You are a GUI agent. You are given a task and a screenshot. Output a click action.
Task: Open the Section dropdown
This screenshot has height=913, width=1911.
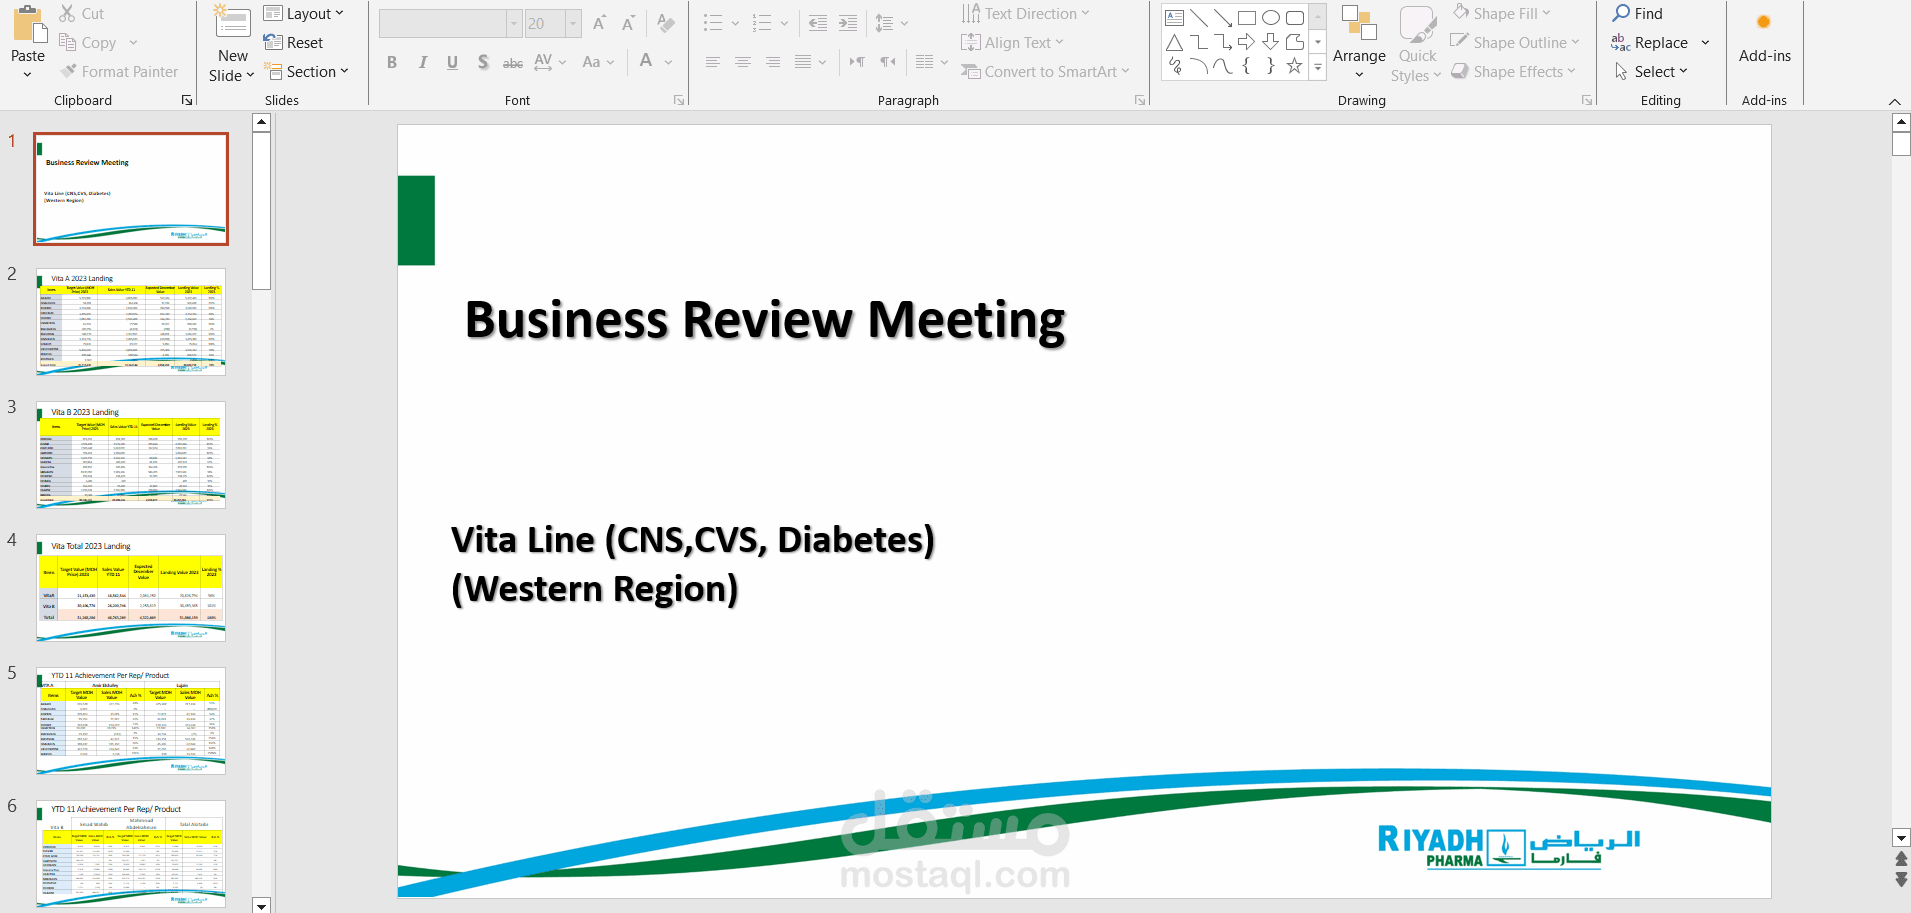pos(306,72)
